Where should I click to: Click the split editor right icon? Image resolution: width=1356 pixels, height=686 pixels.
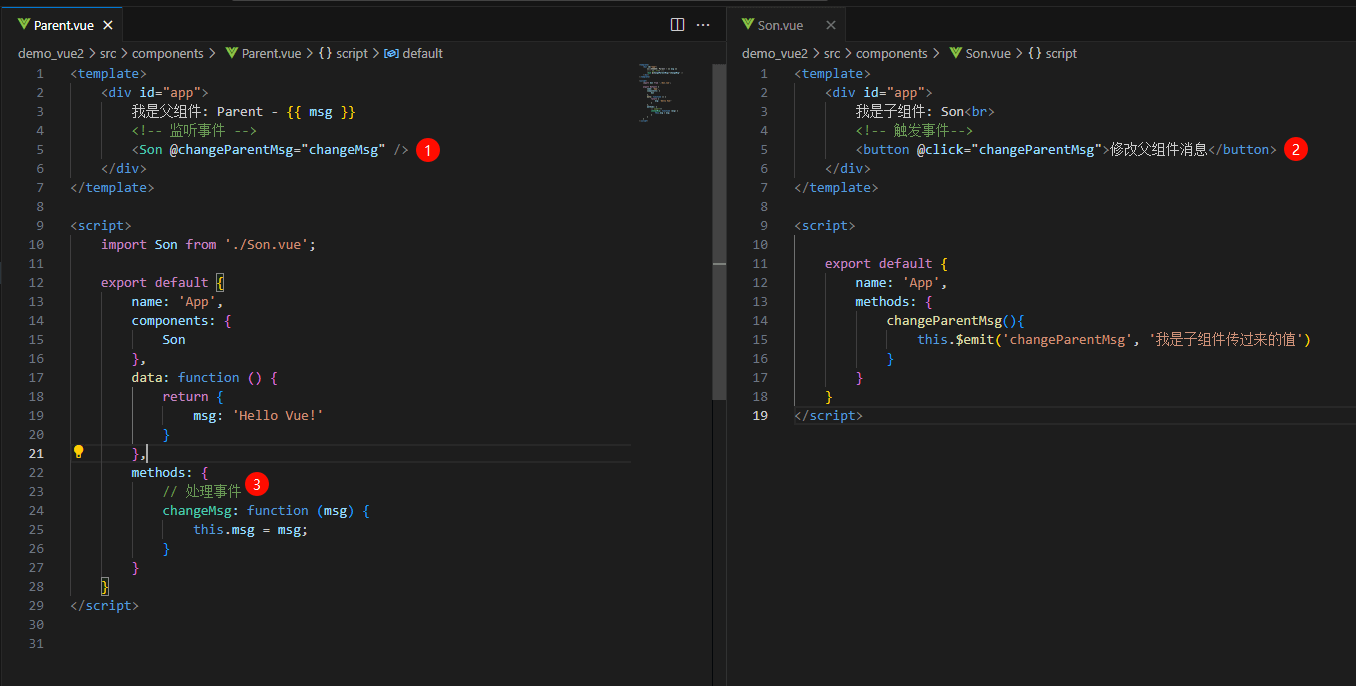677,25
